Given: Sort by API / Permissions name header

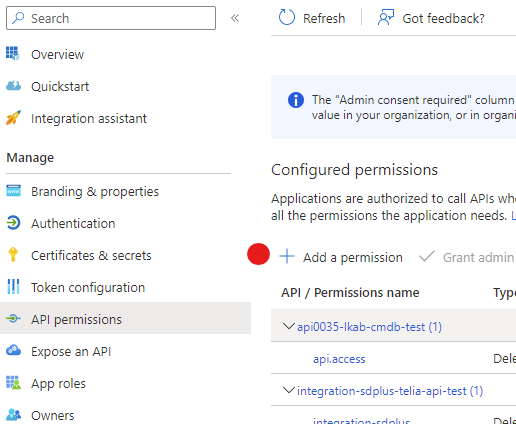Looking at the screenshot, I should tap(350, 292).
